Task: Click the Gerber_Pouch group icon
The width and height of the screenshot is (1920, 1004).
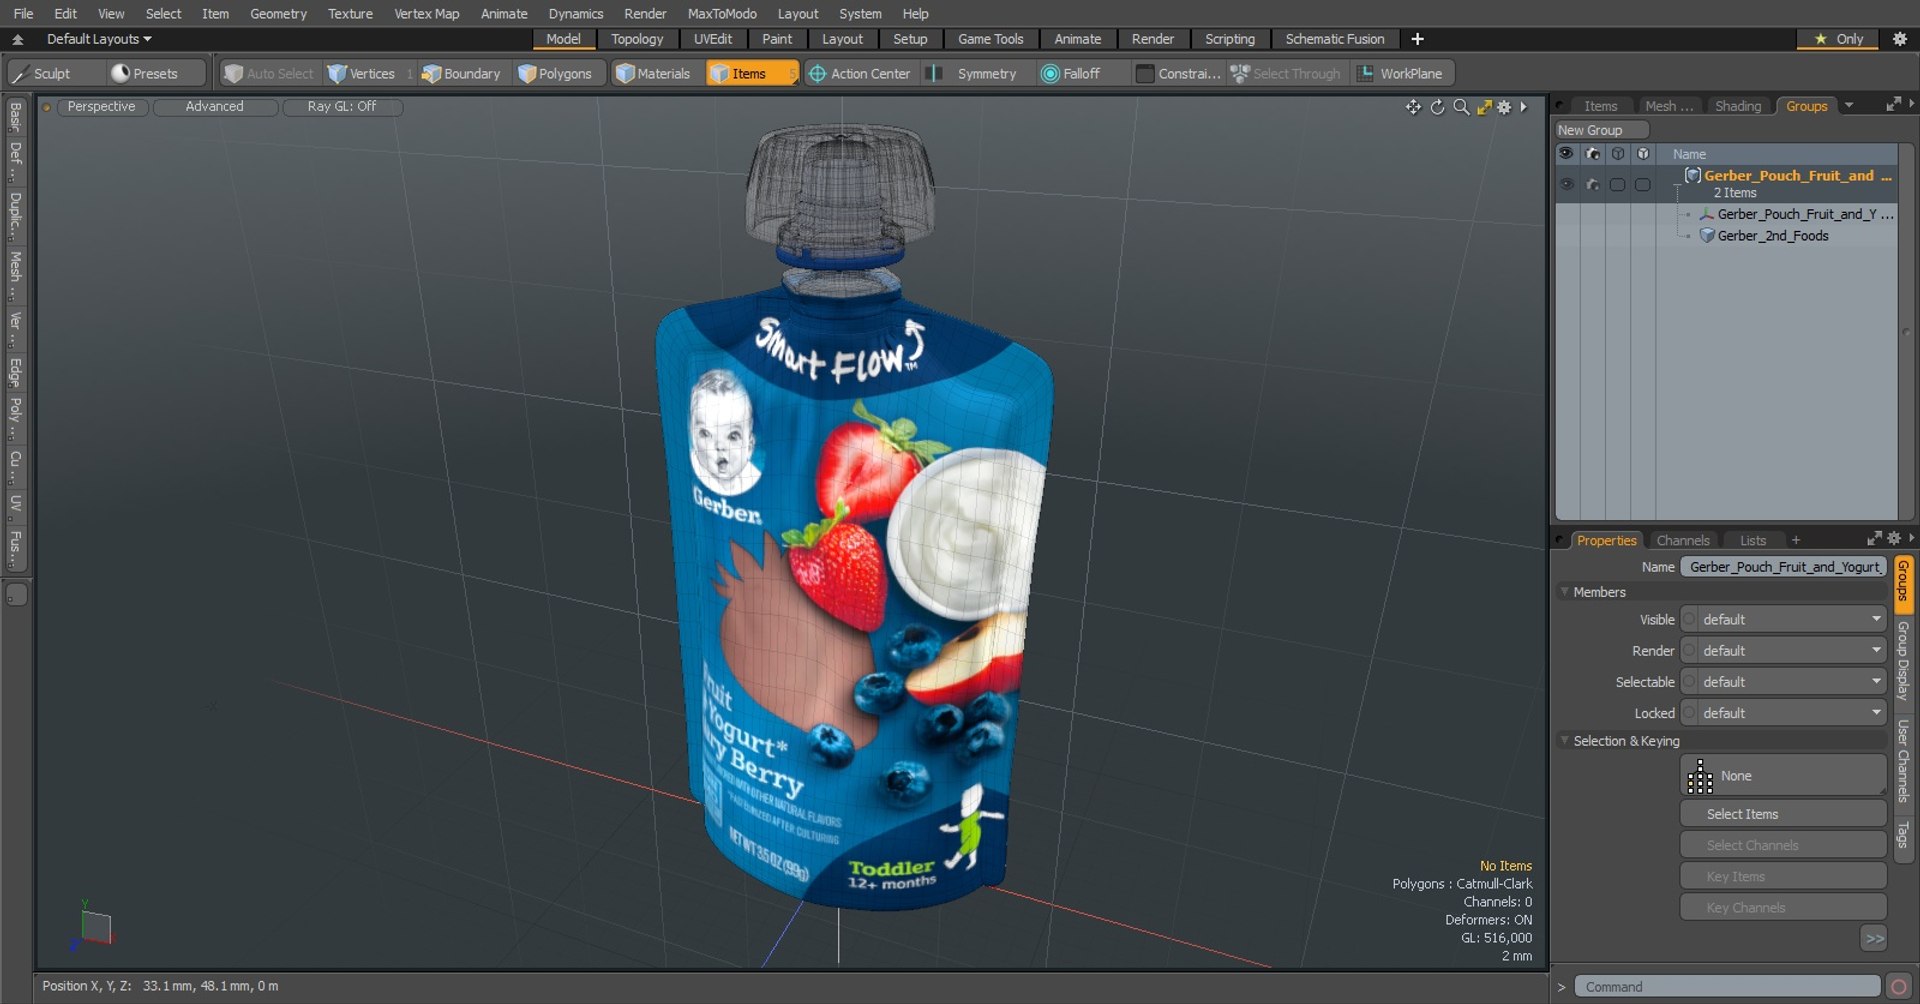Action: pyautogui.click(x=1693, y=175)
